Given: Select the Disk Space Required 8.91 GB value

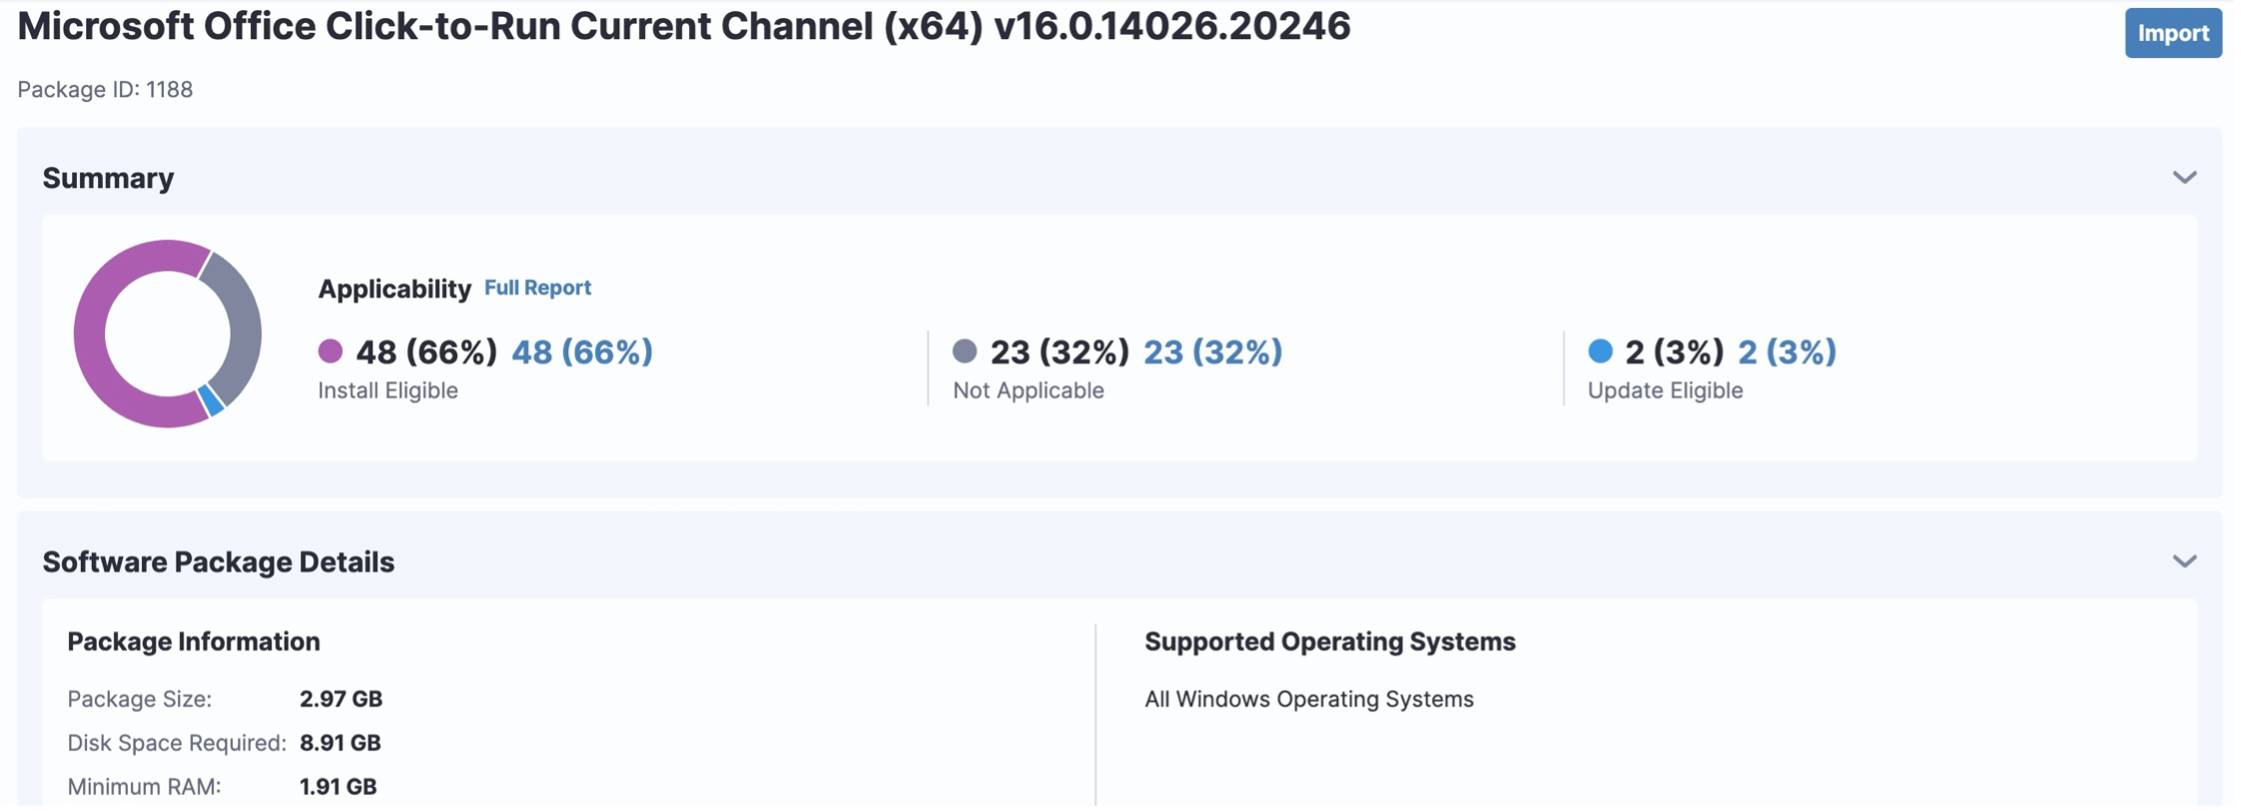Looking at the screenshot, I should point(340,743).
